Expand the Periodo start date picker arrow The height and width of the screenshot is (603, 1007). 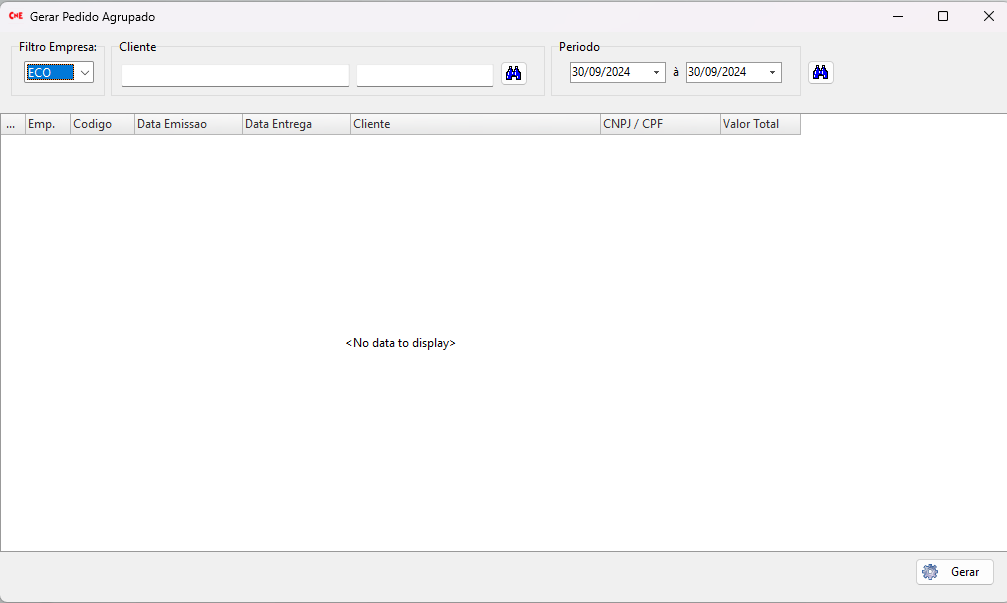pyautogui.click(x=656, y=73)
